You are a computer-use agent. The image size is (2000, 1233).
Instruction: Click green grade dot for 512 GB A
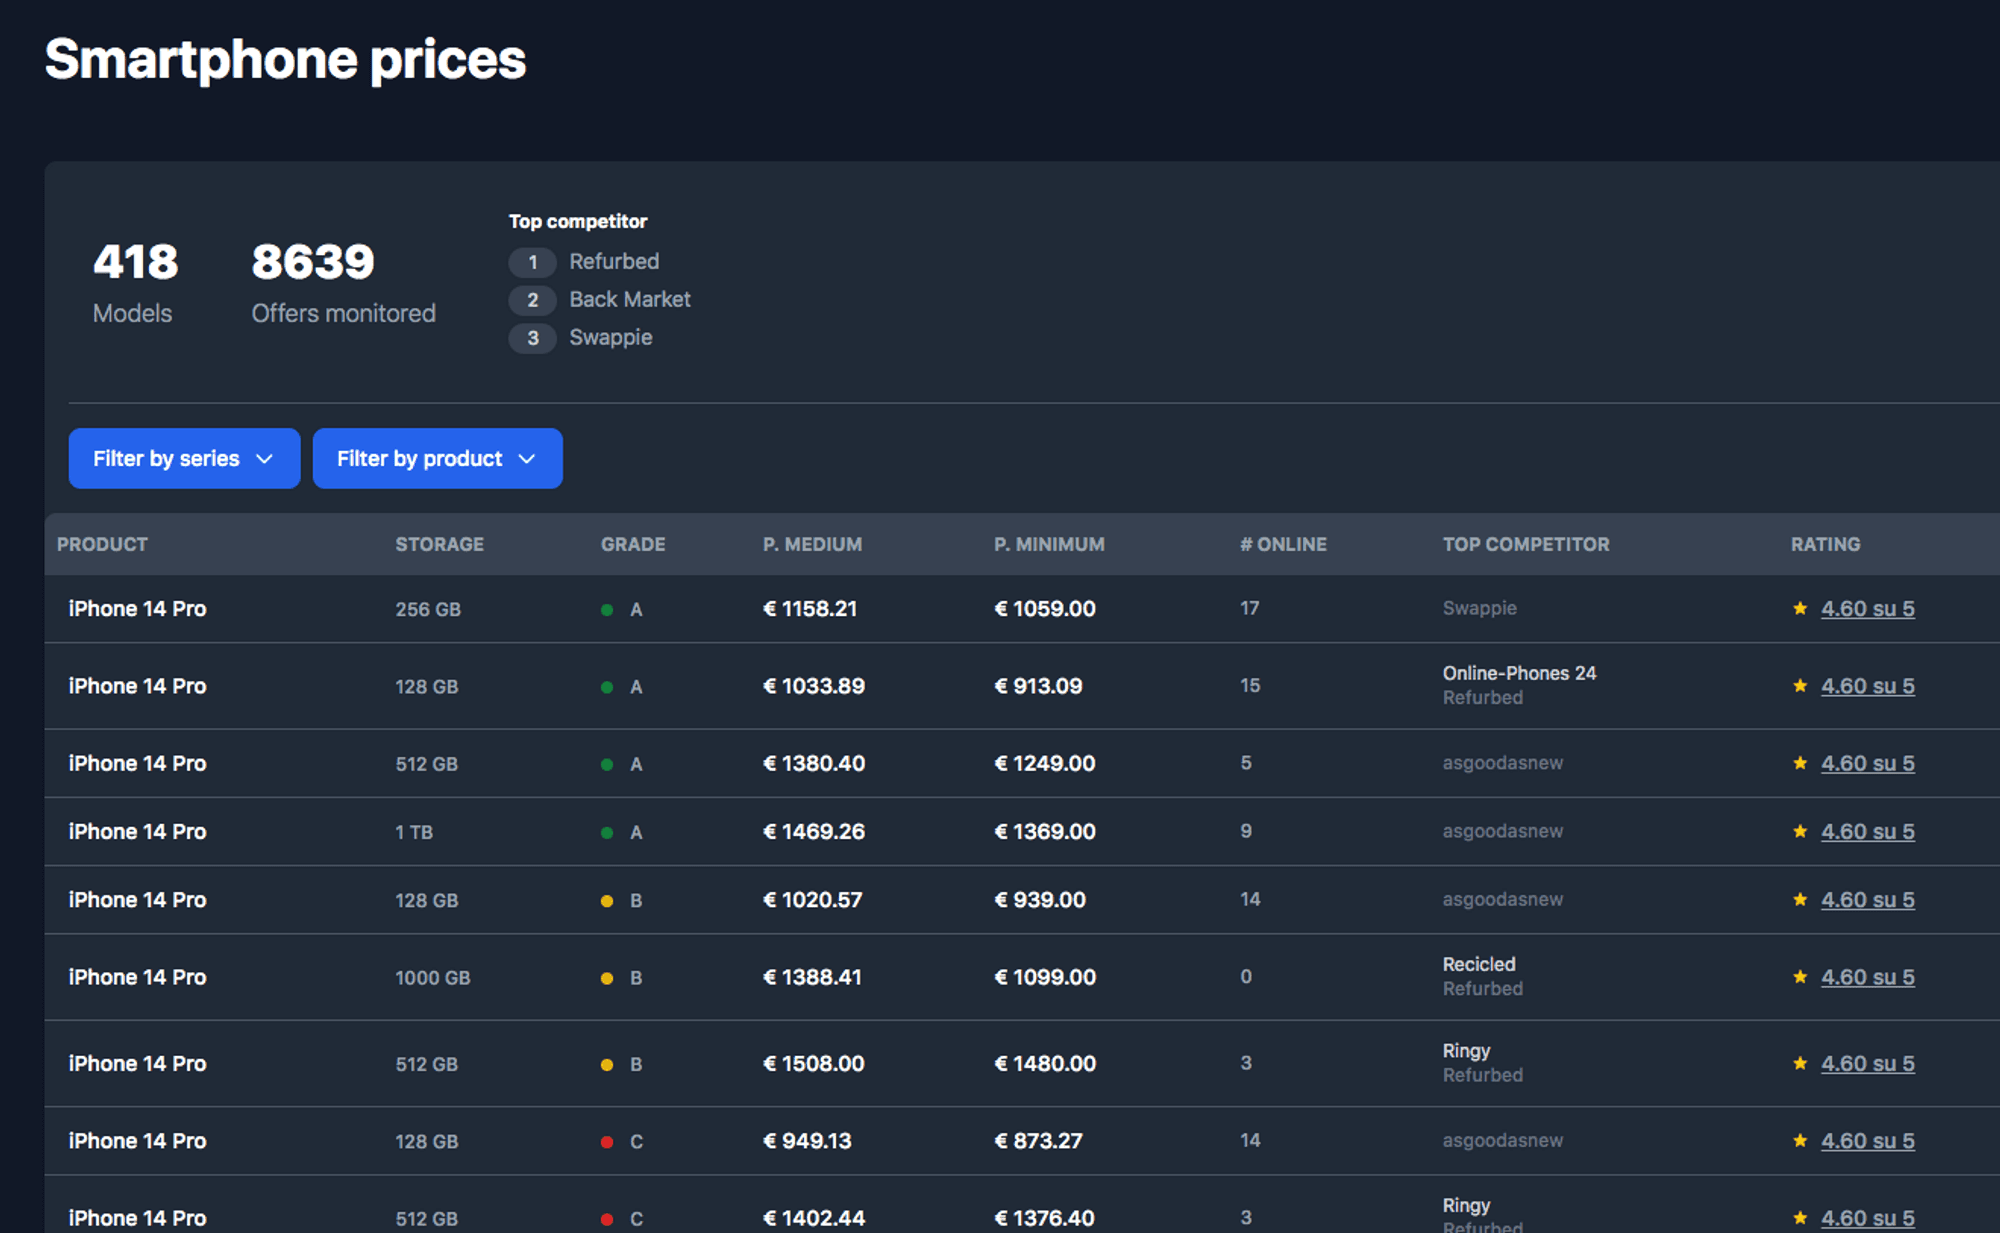607,764
